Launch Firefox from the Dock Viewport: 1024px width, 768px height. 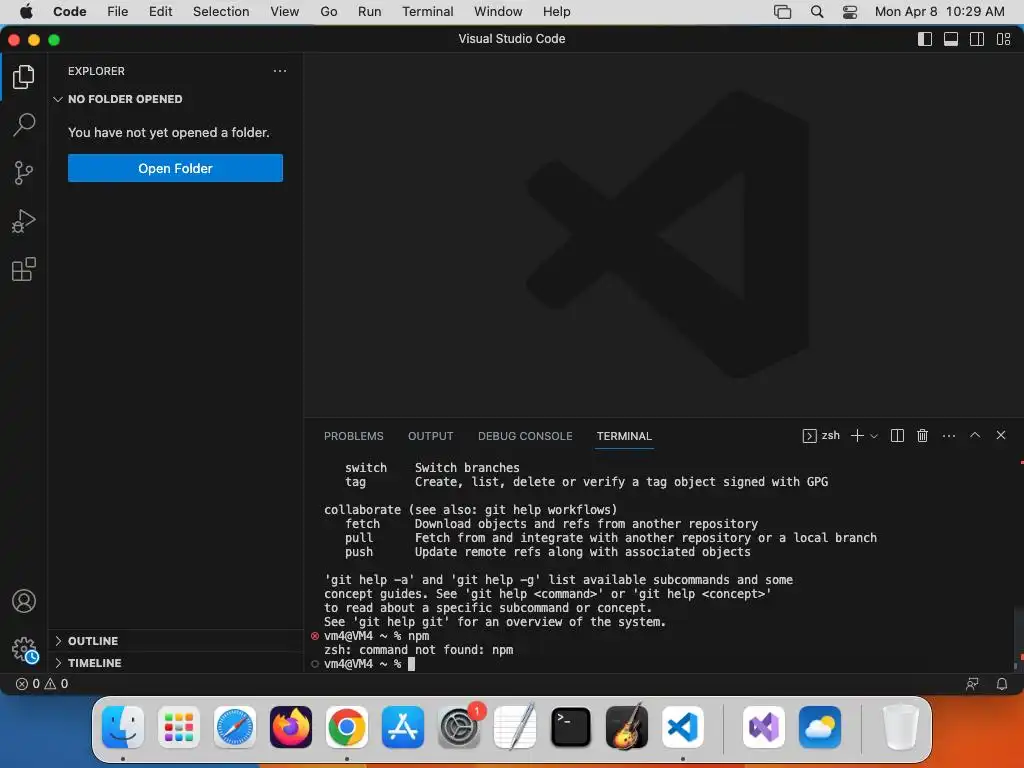tap(291, 727)
